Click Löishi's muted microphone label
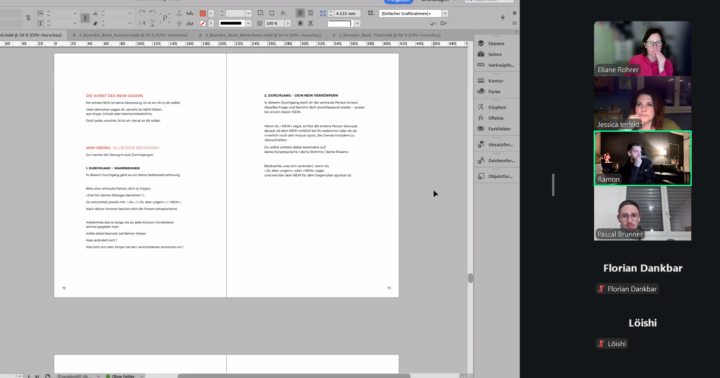 [612, 344]
